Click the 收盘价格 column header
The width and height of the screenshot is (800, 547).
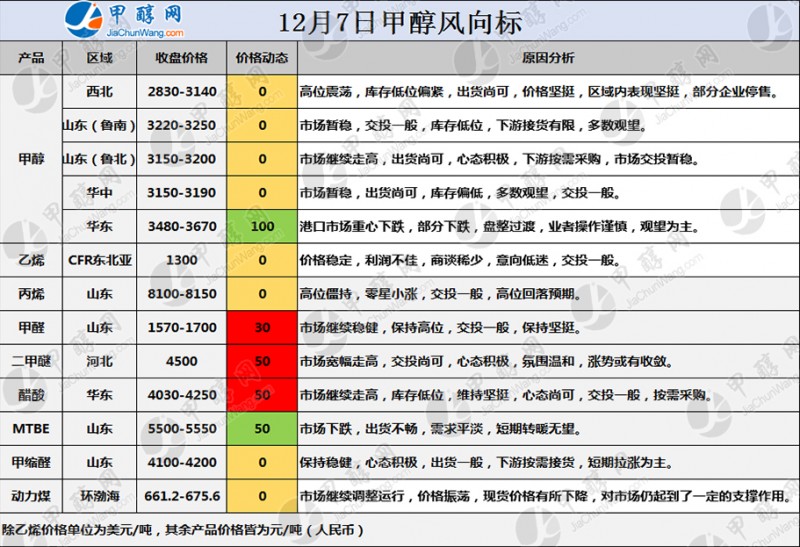tap(182, 58)
